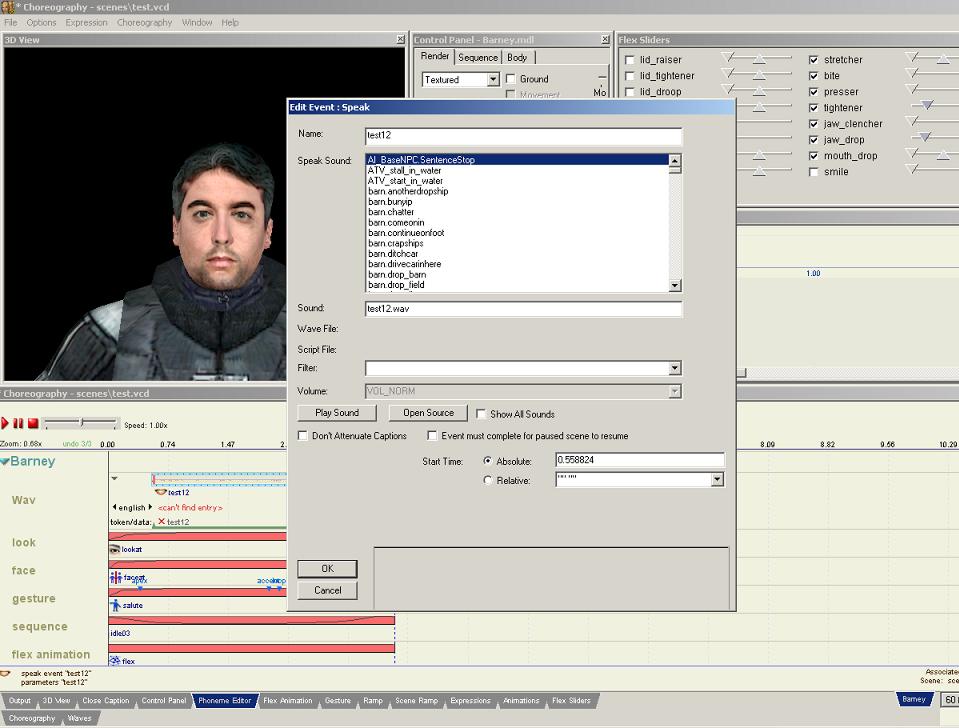Adjust the lid_raiser flex slider
Screen dimensions: 959x728
758,59
